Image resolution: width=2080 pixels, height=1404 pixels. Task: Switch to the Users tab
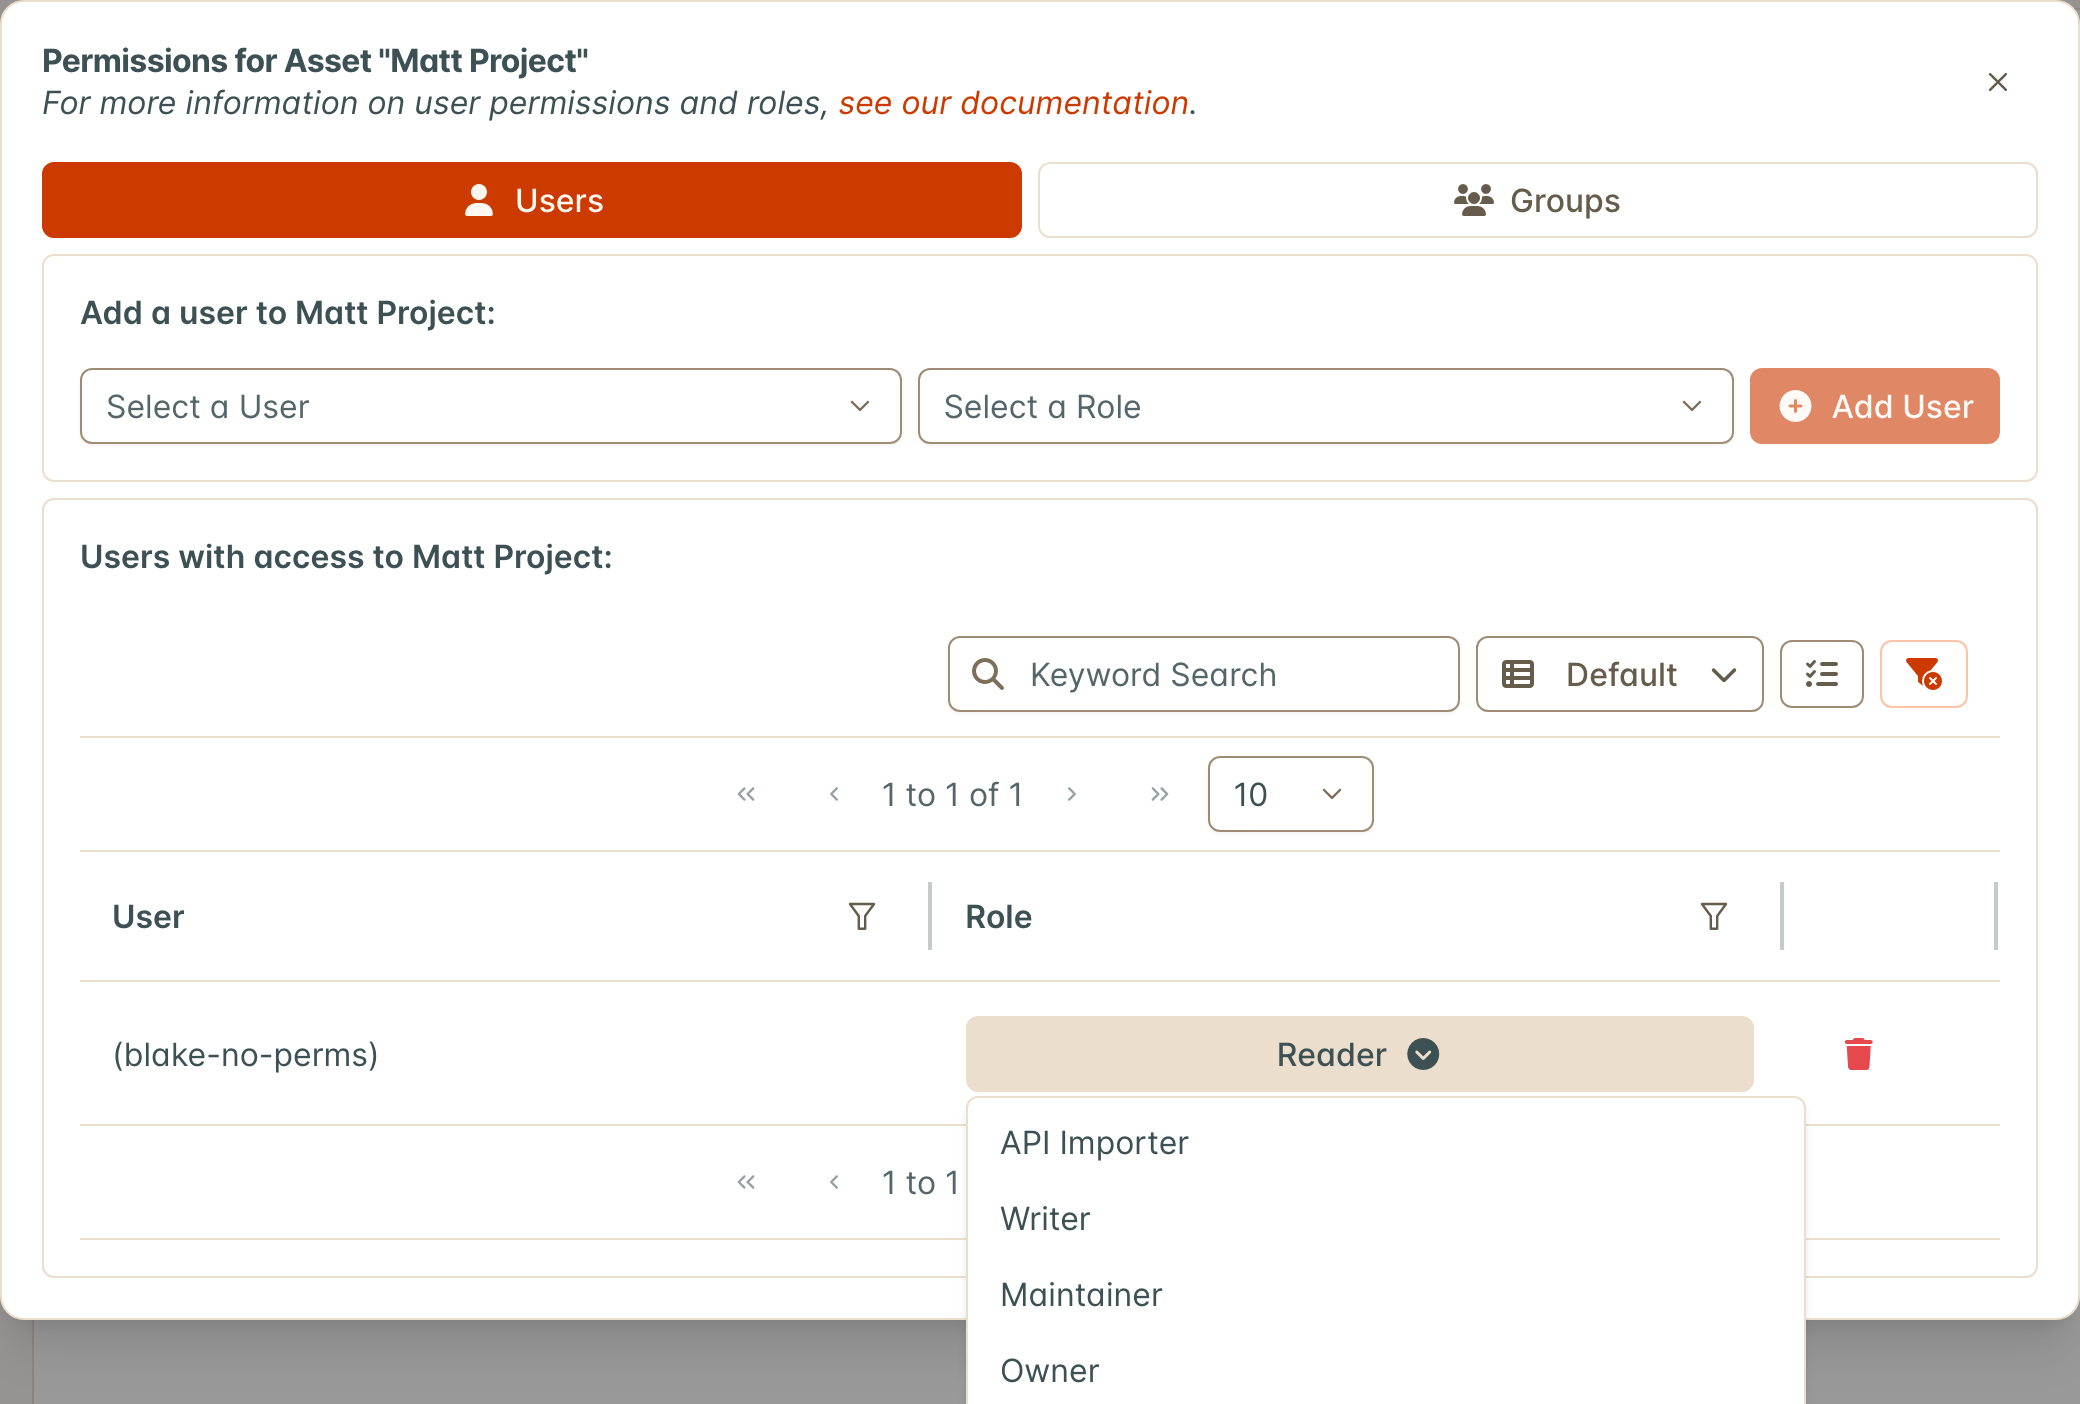[x=532, y=200]
